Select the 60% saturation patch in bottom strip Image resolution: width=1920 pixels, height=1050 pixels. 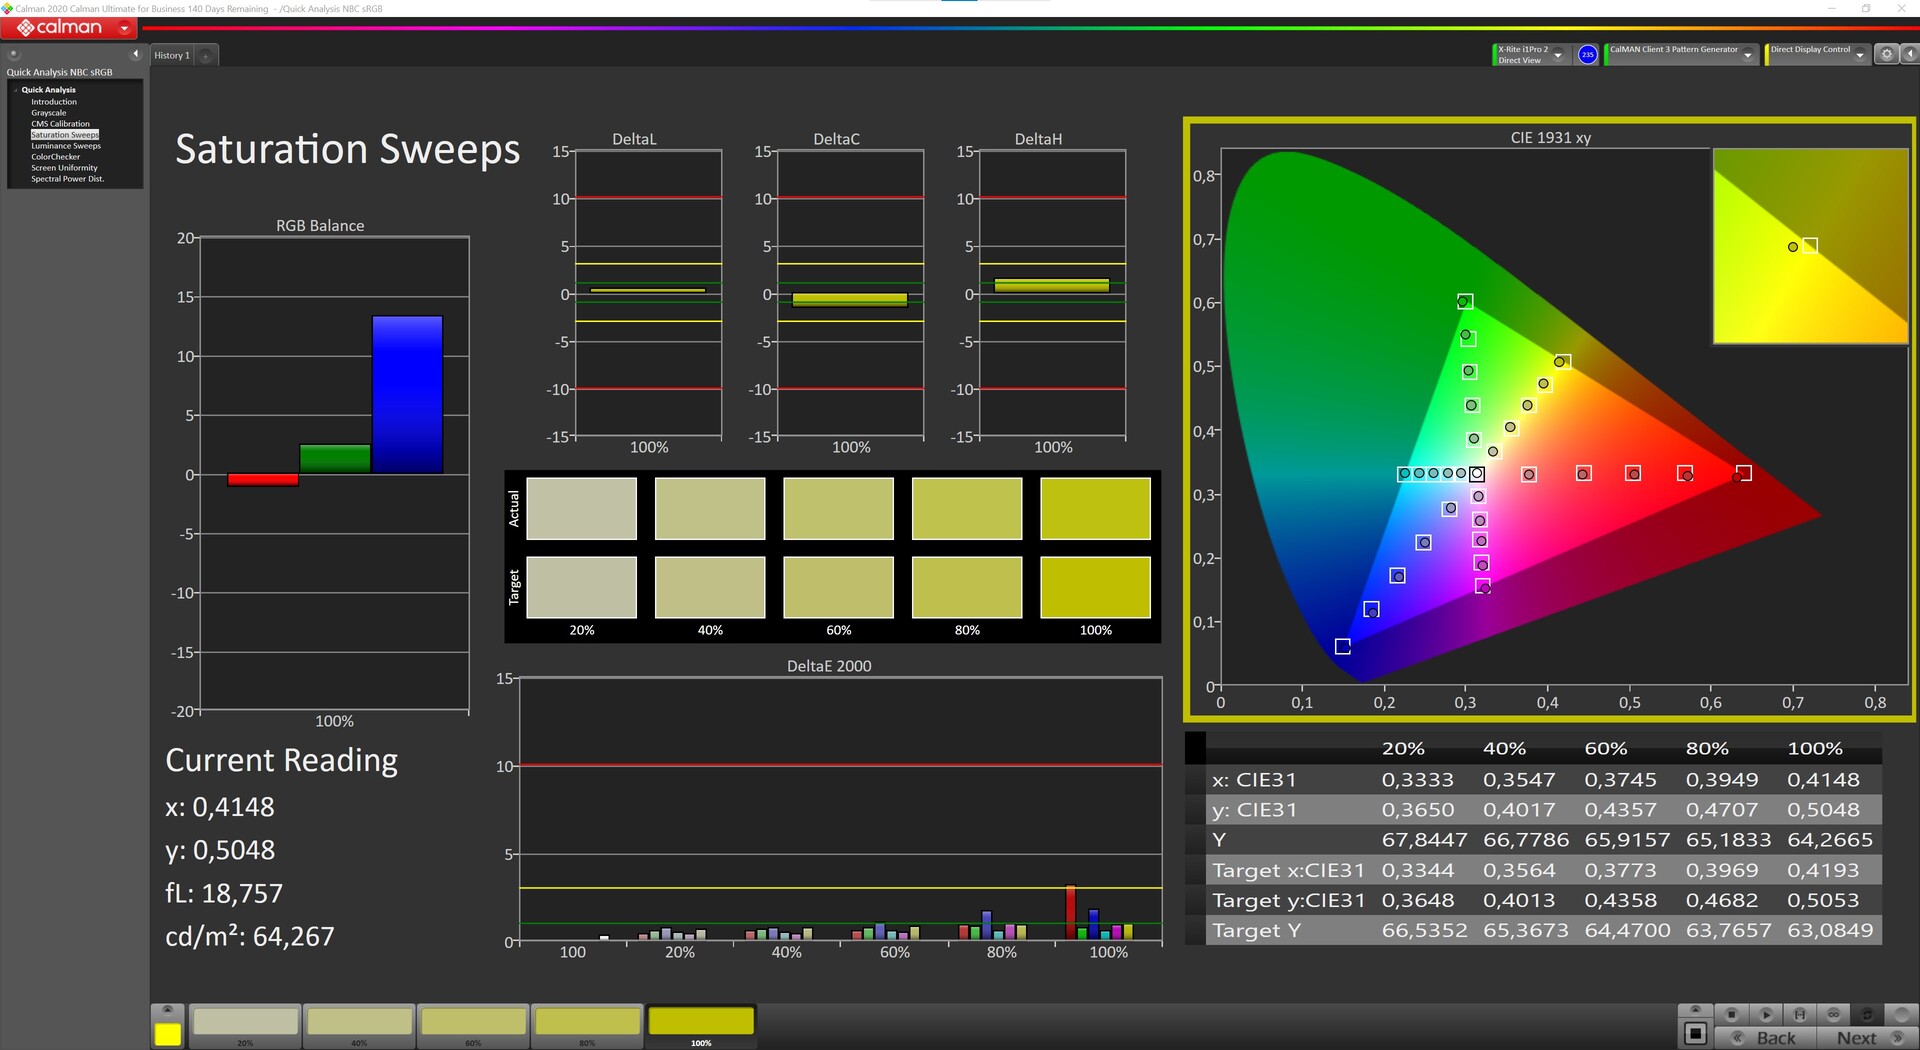tap(473, 1025)
